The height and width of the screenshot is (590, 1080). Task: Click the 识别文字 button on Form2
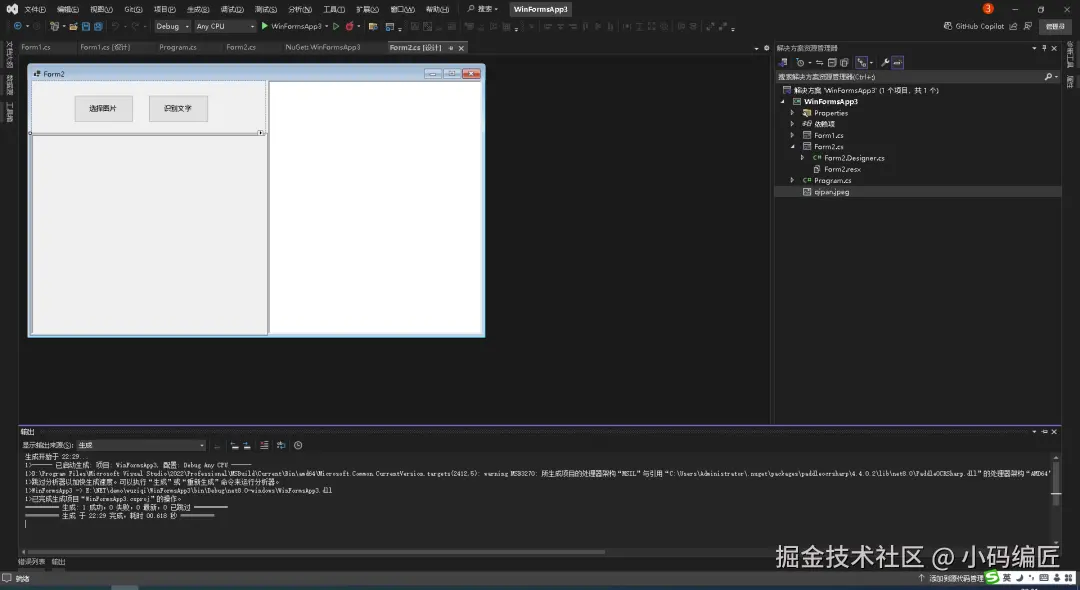pos(178,109)
